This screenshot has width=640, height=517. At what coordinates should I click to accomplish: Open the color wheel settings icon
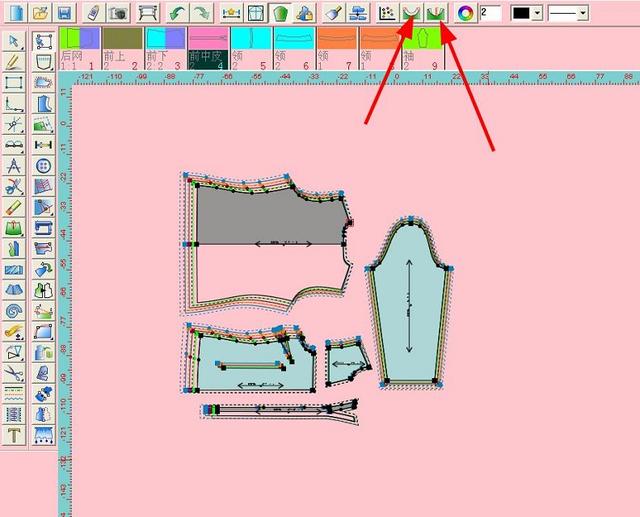[466, 13]
